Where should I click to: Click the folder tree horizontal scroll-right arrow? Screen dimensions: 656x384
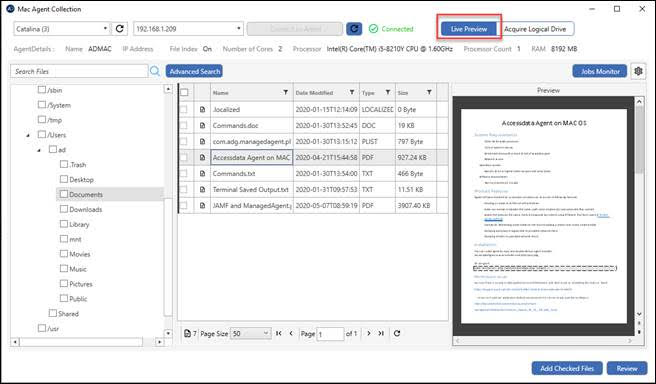point(159,342)
